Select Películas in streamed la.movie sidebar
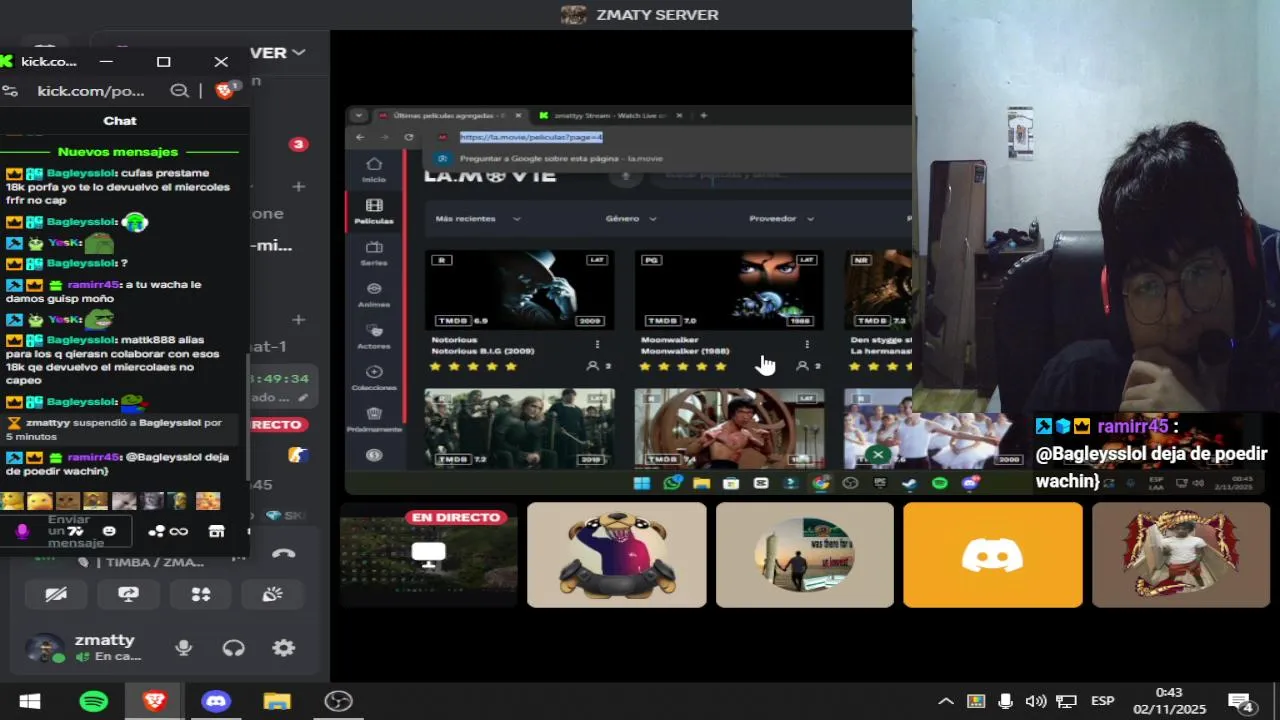Screen dimensions: 1280x720 click(x=374, y=211)
